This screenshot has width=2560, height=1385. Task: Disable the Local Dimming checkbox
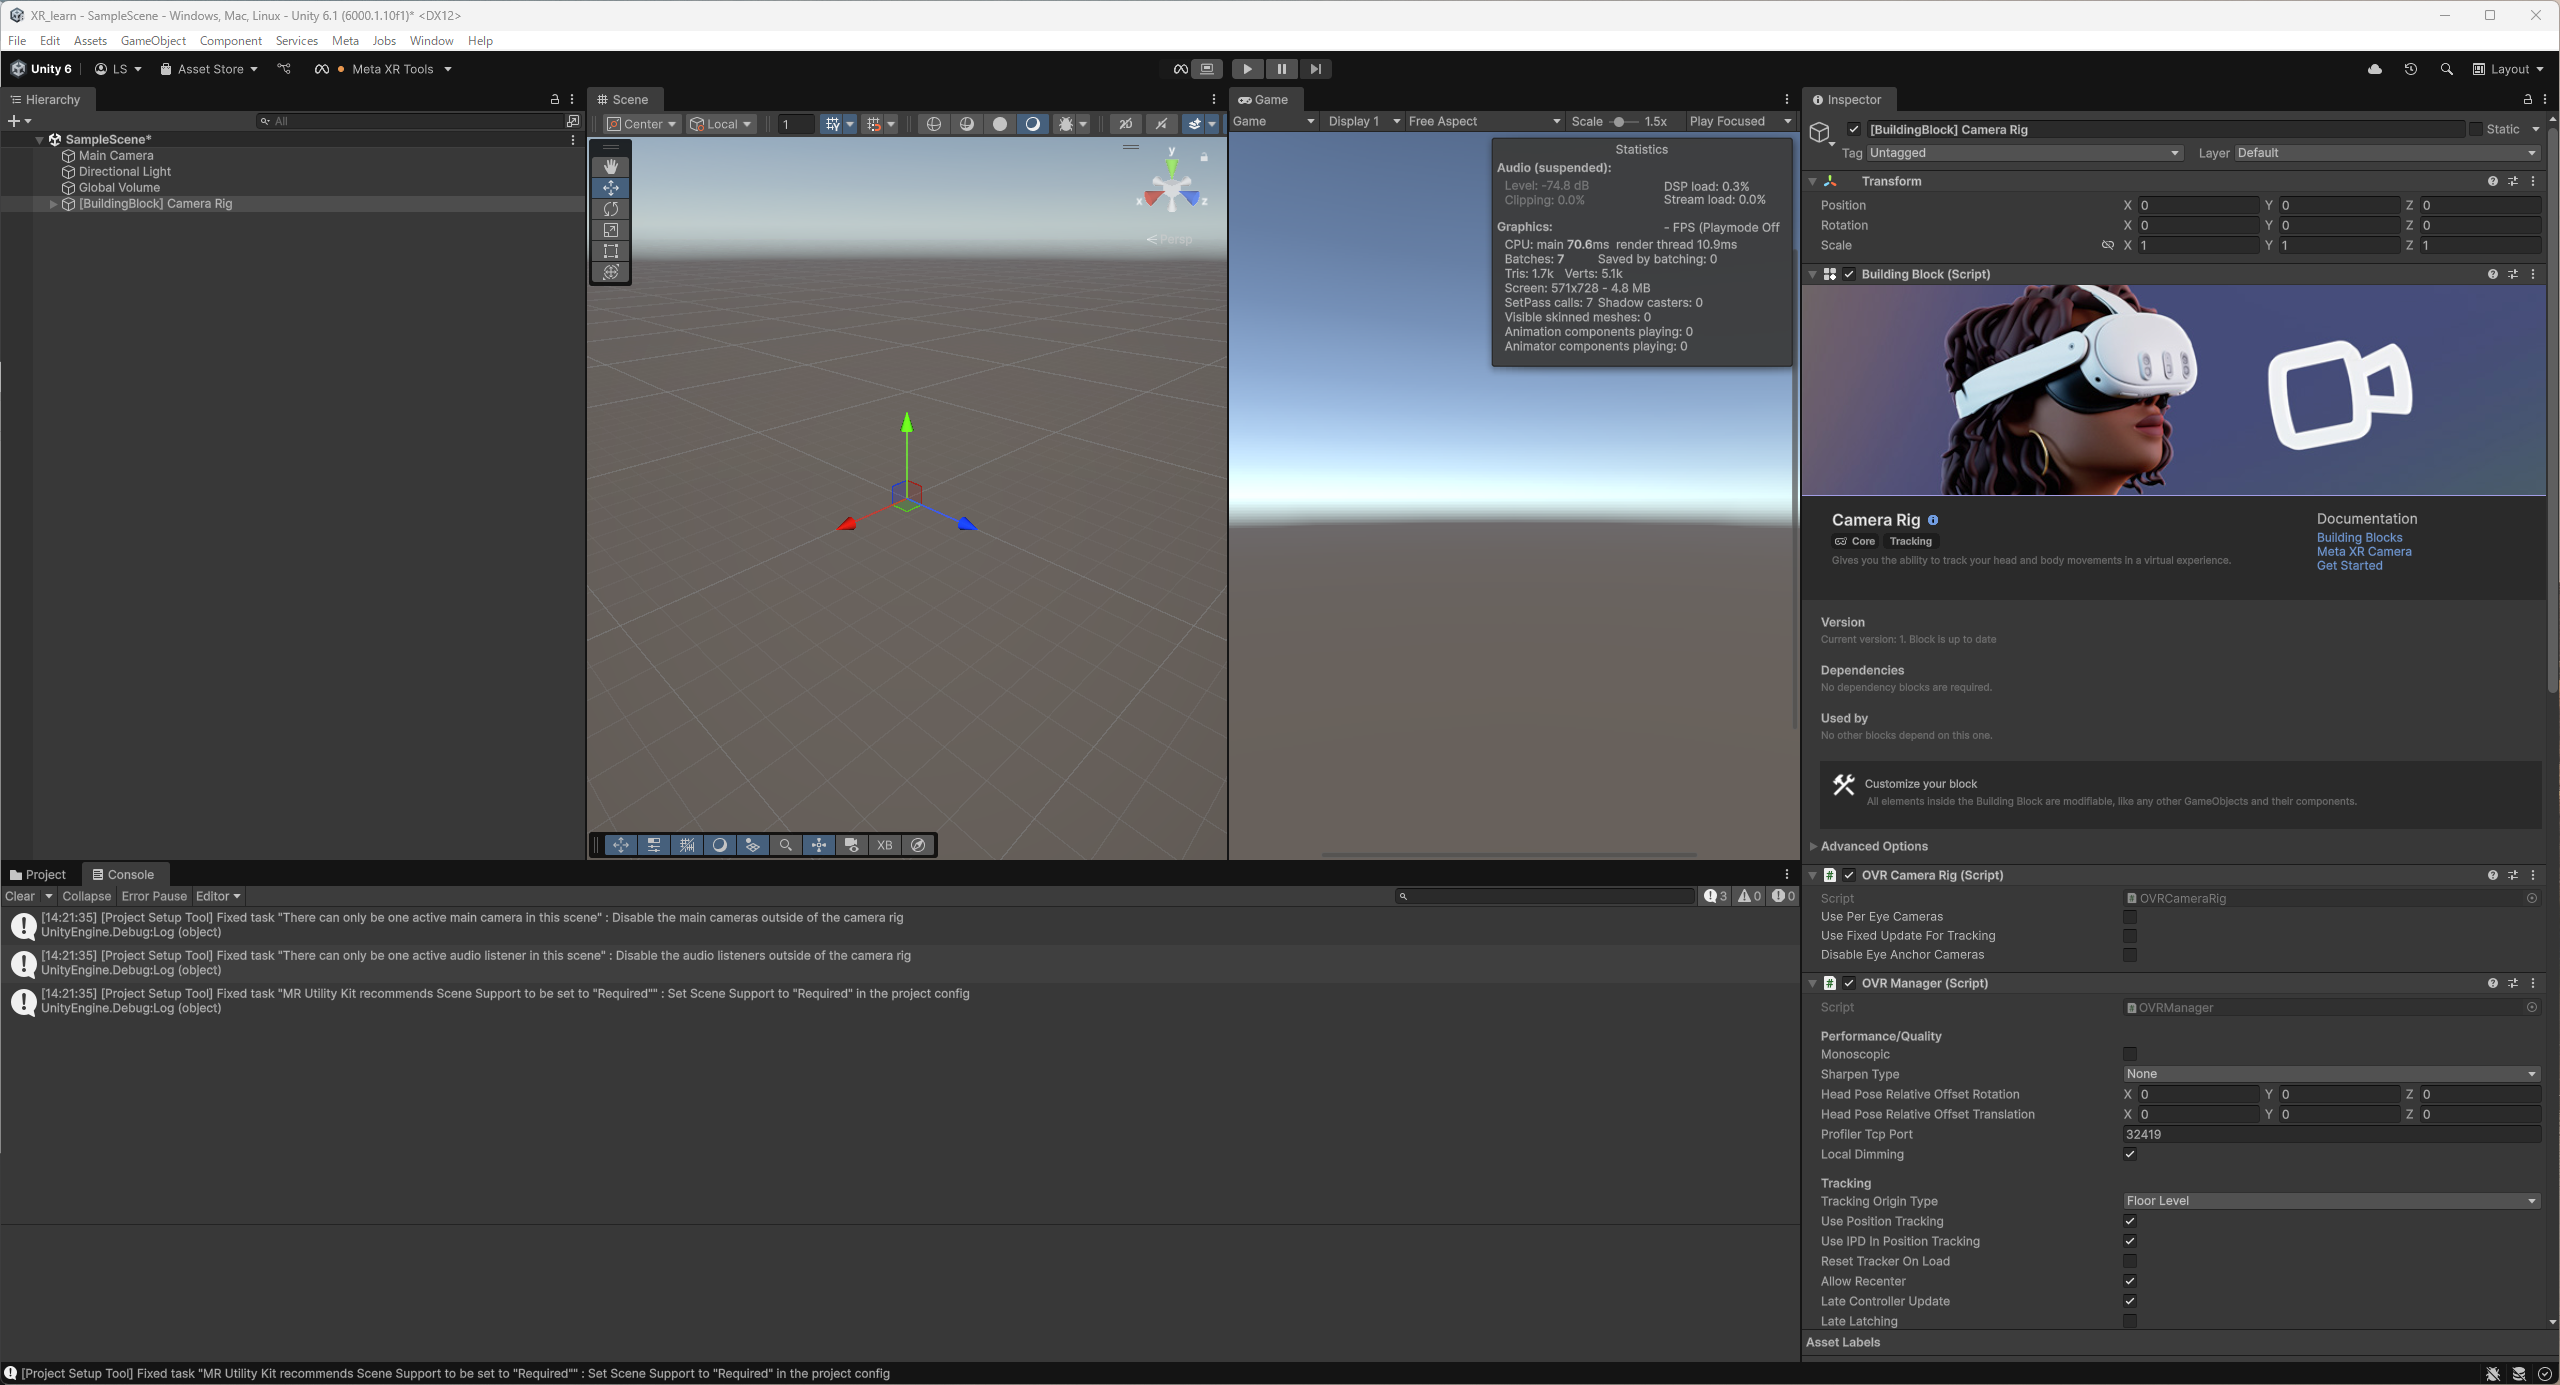[2130, 1154]
